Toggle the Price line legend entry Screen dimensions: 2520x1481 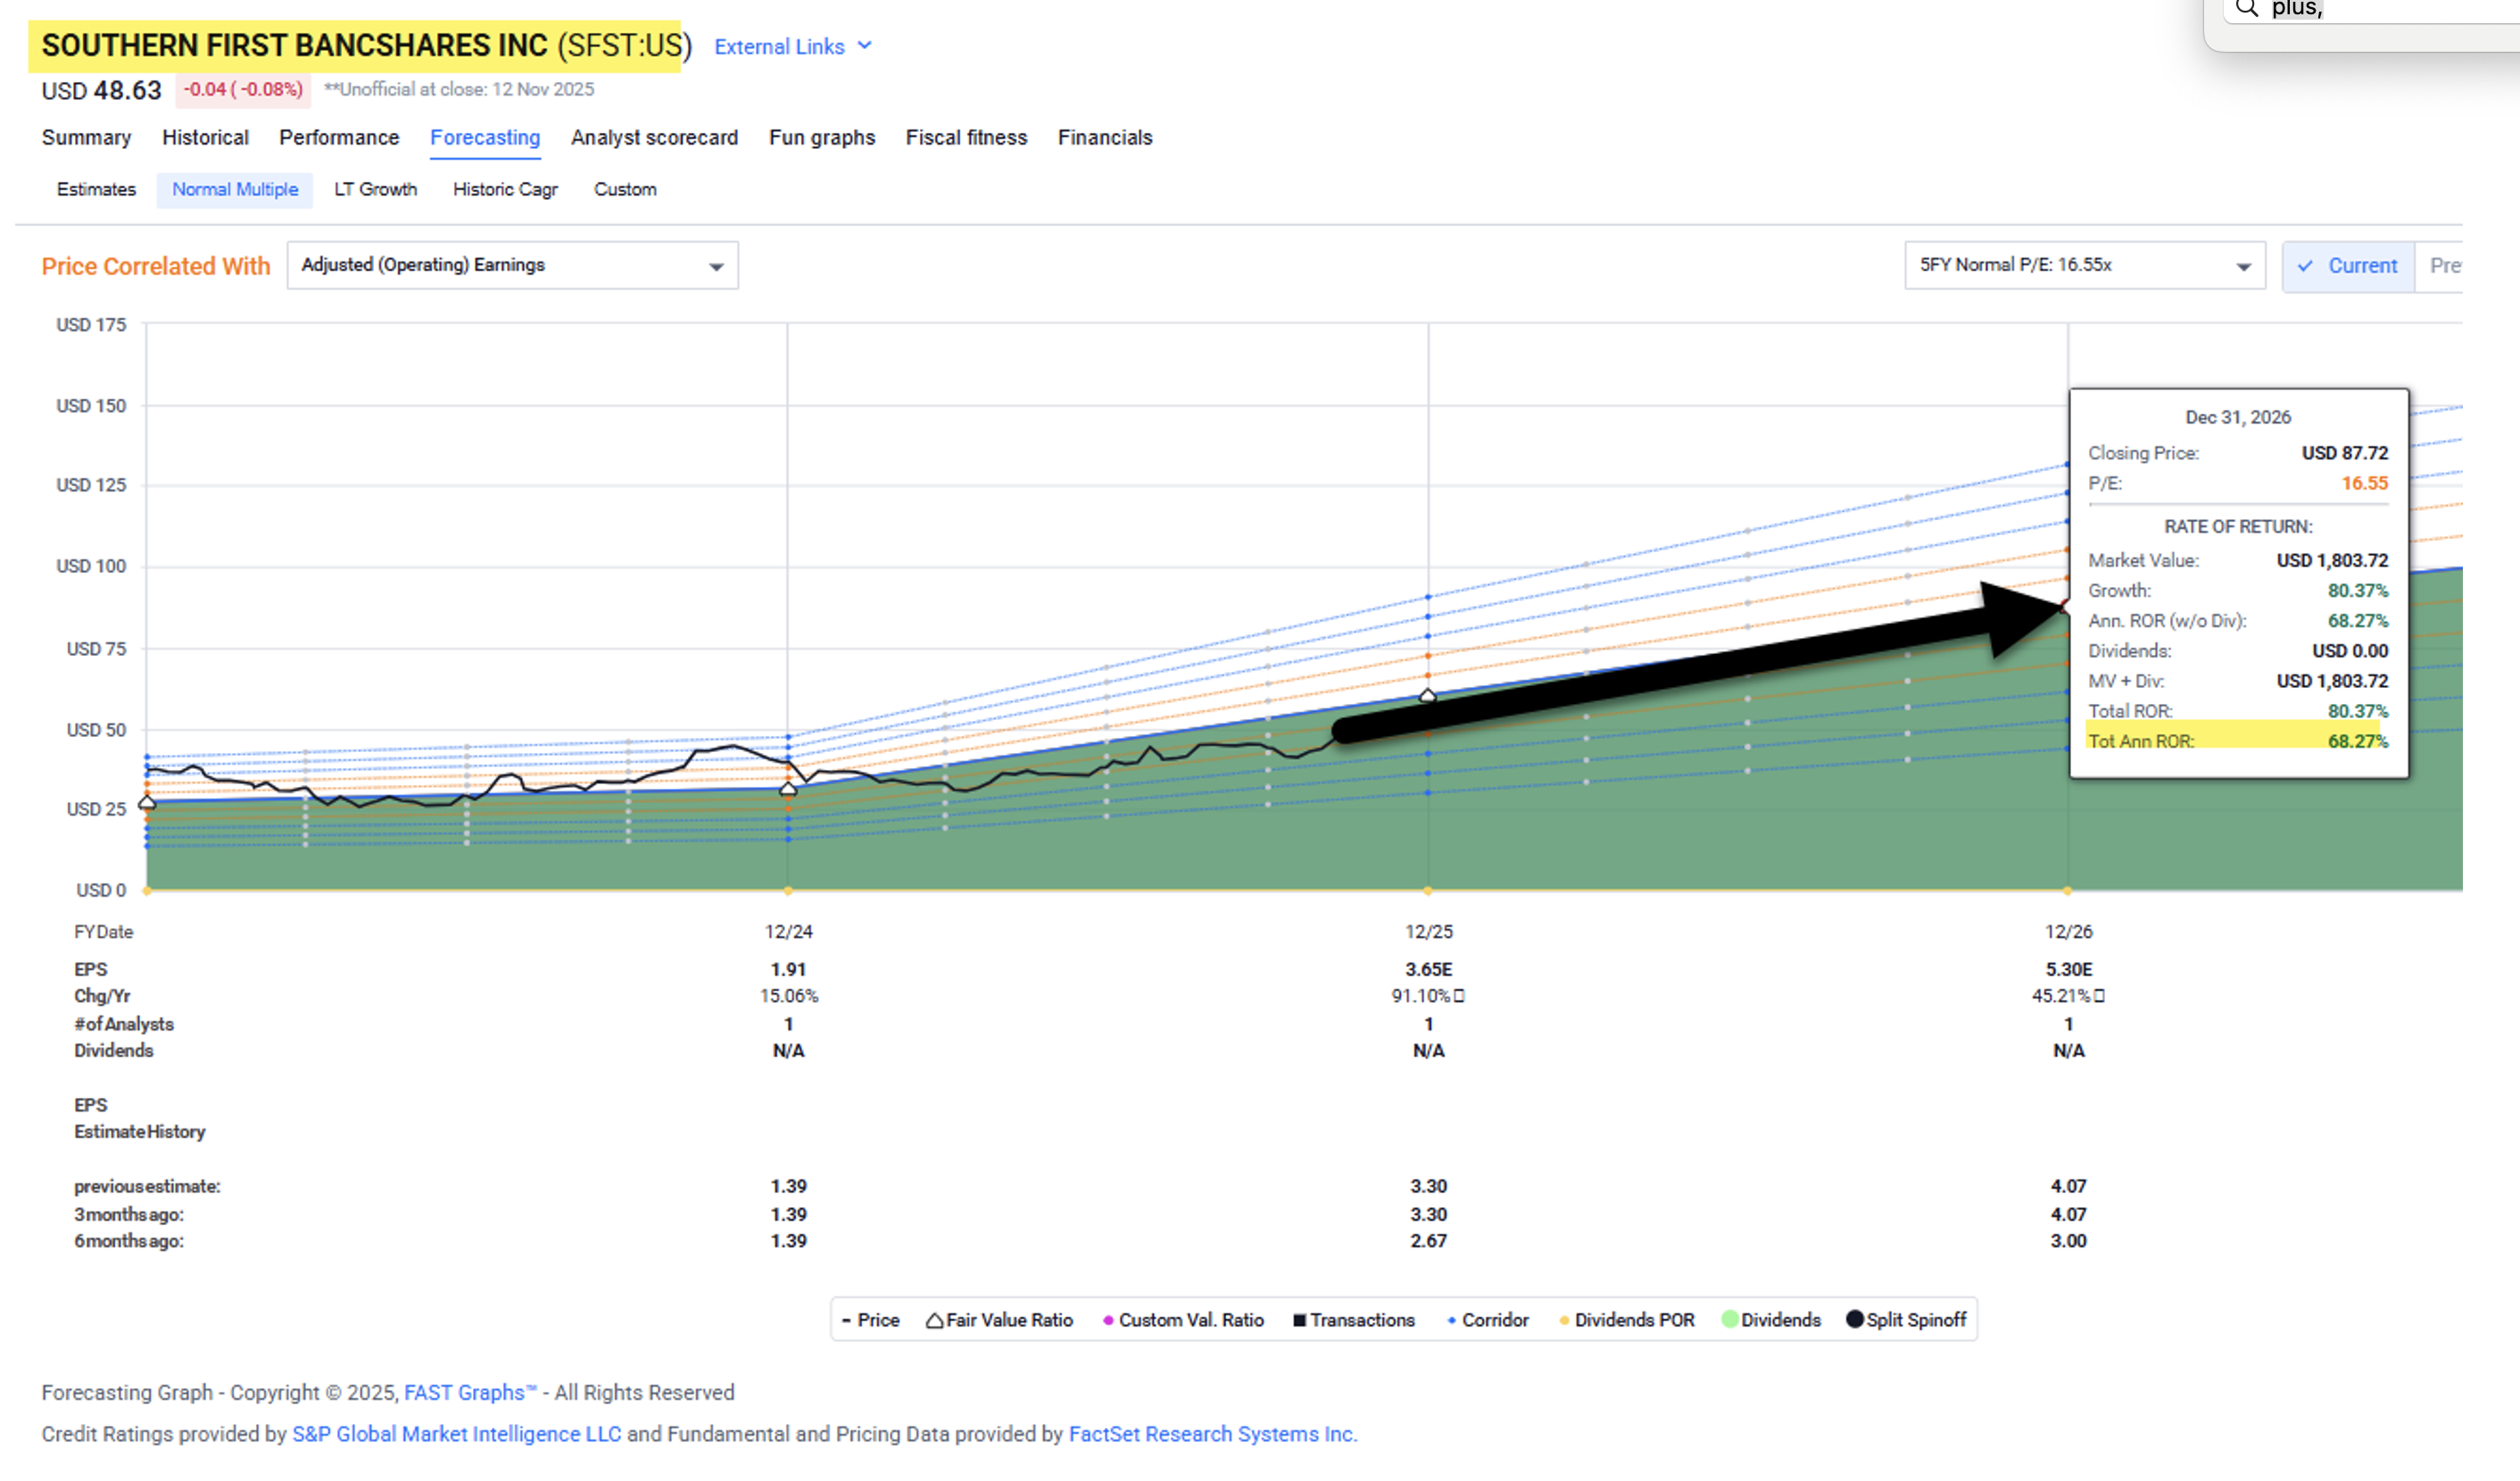(x=870, y=1320)
